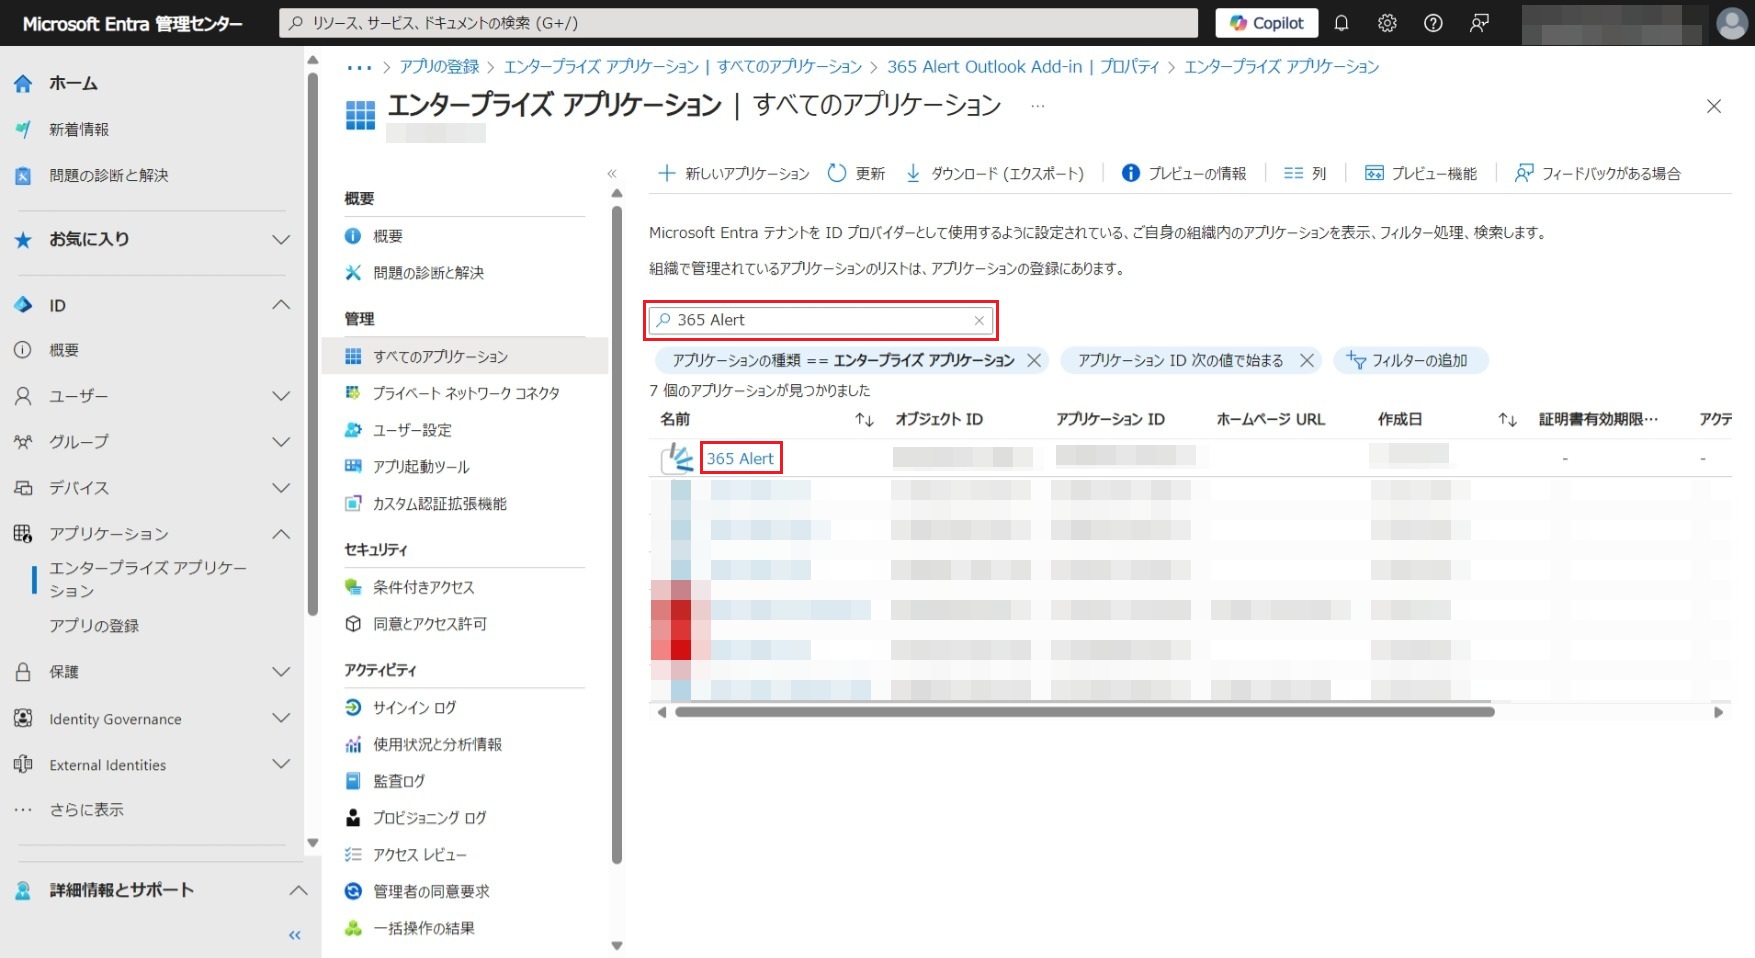This screenshot has width=1755, height=958.
Task: Click the フィルターの追加 button
Action: pos(1409,360)
